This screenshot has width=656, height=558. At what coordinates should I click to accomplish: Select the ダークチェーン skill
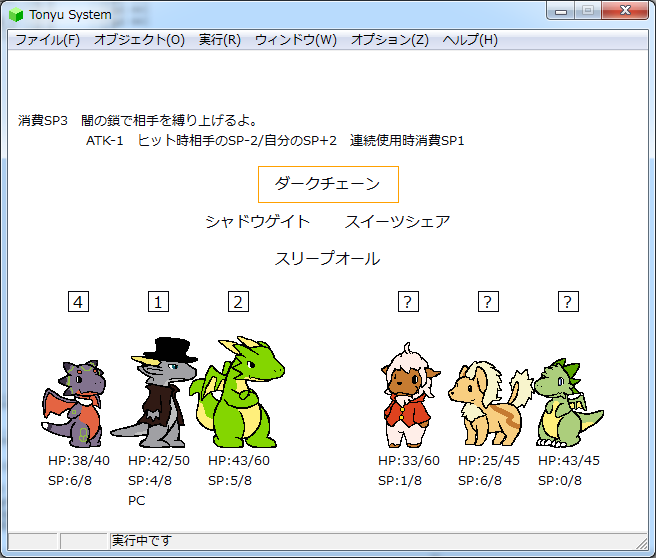(x=328, y=184)
